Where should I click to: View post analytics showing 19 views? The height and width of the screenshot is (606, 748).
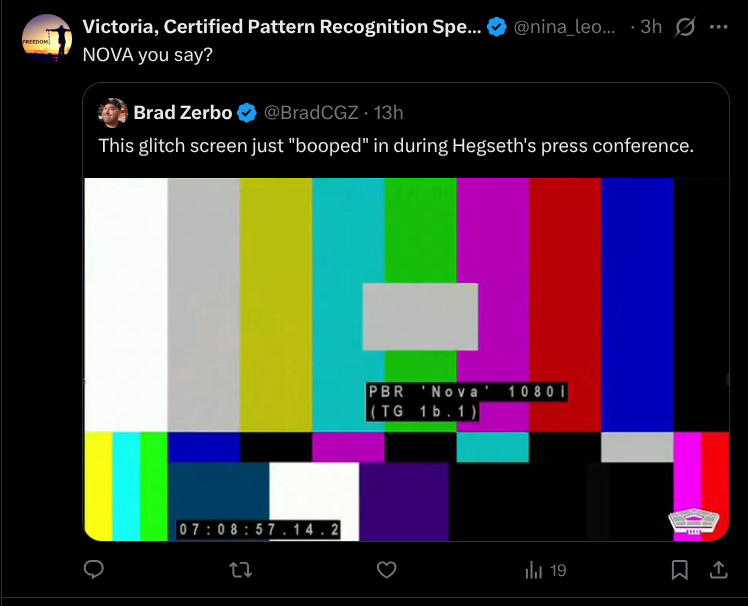pyautogui.click(x=545, y=570)
